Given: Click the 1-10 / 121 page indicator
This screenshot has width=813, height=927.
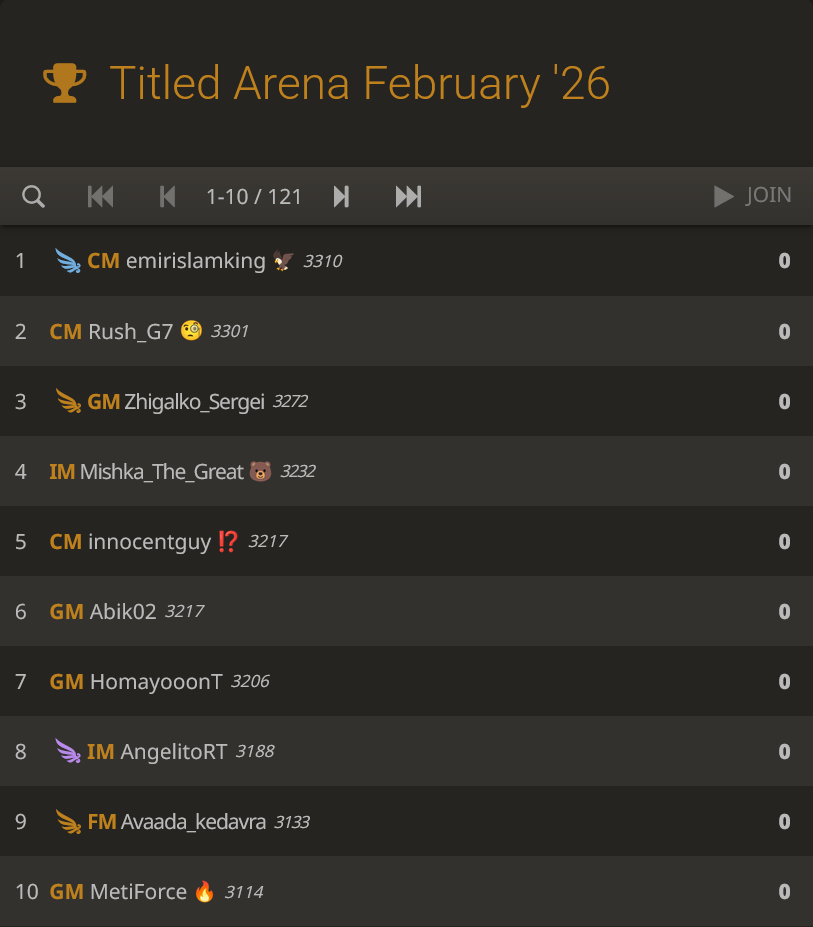Looking at the screenshot, I should click(253, 196).
